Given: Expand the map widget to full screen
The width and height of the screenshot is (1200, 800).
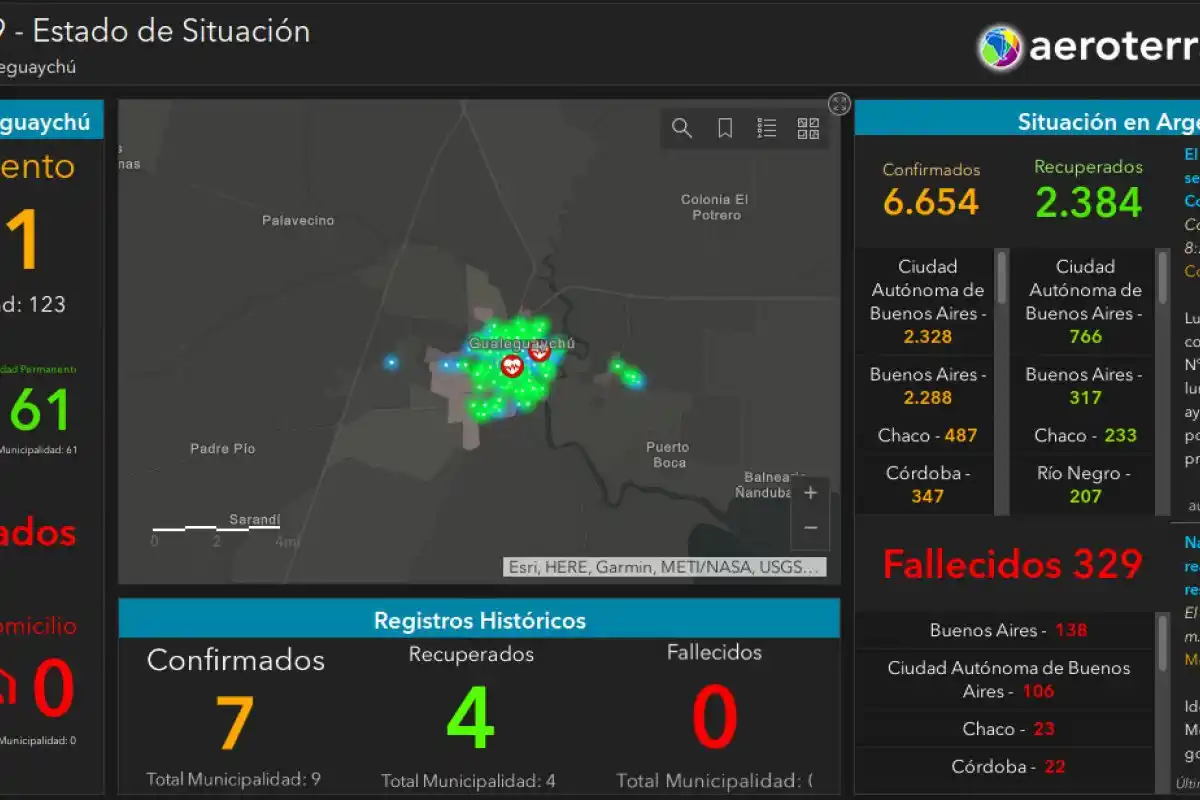Looking at the screenshot, I should pos(838,105).
